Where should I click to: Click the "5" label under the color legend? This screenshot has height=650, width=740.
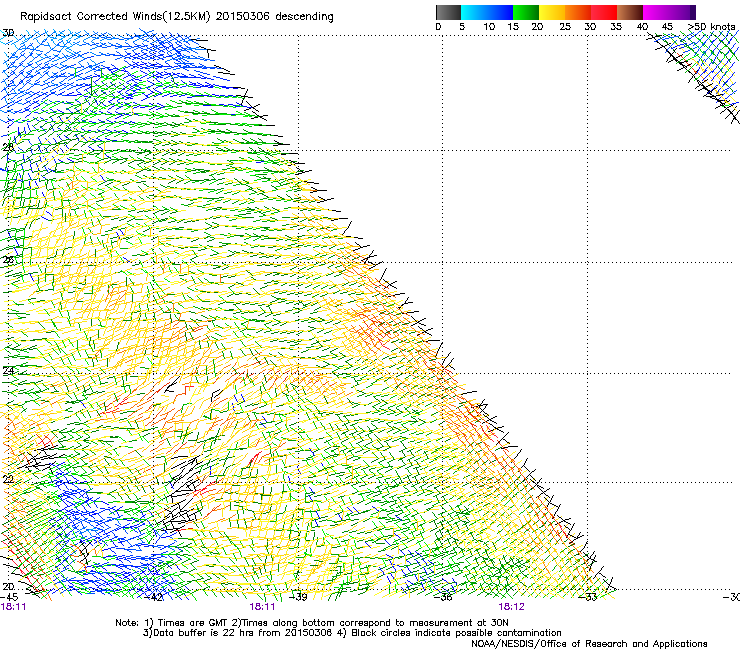pyautogui.click(x=462, y=26)
